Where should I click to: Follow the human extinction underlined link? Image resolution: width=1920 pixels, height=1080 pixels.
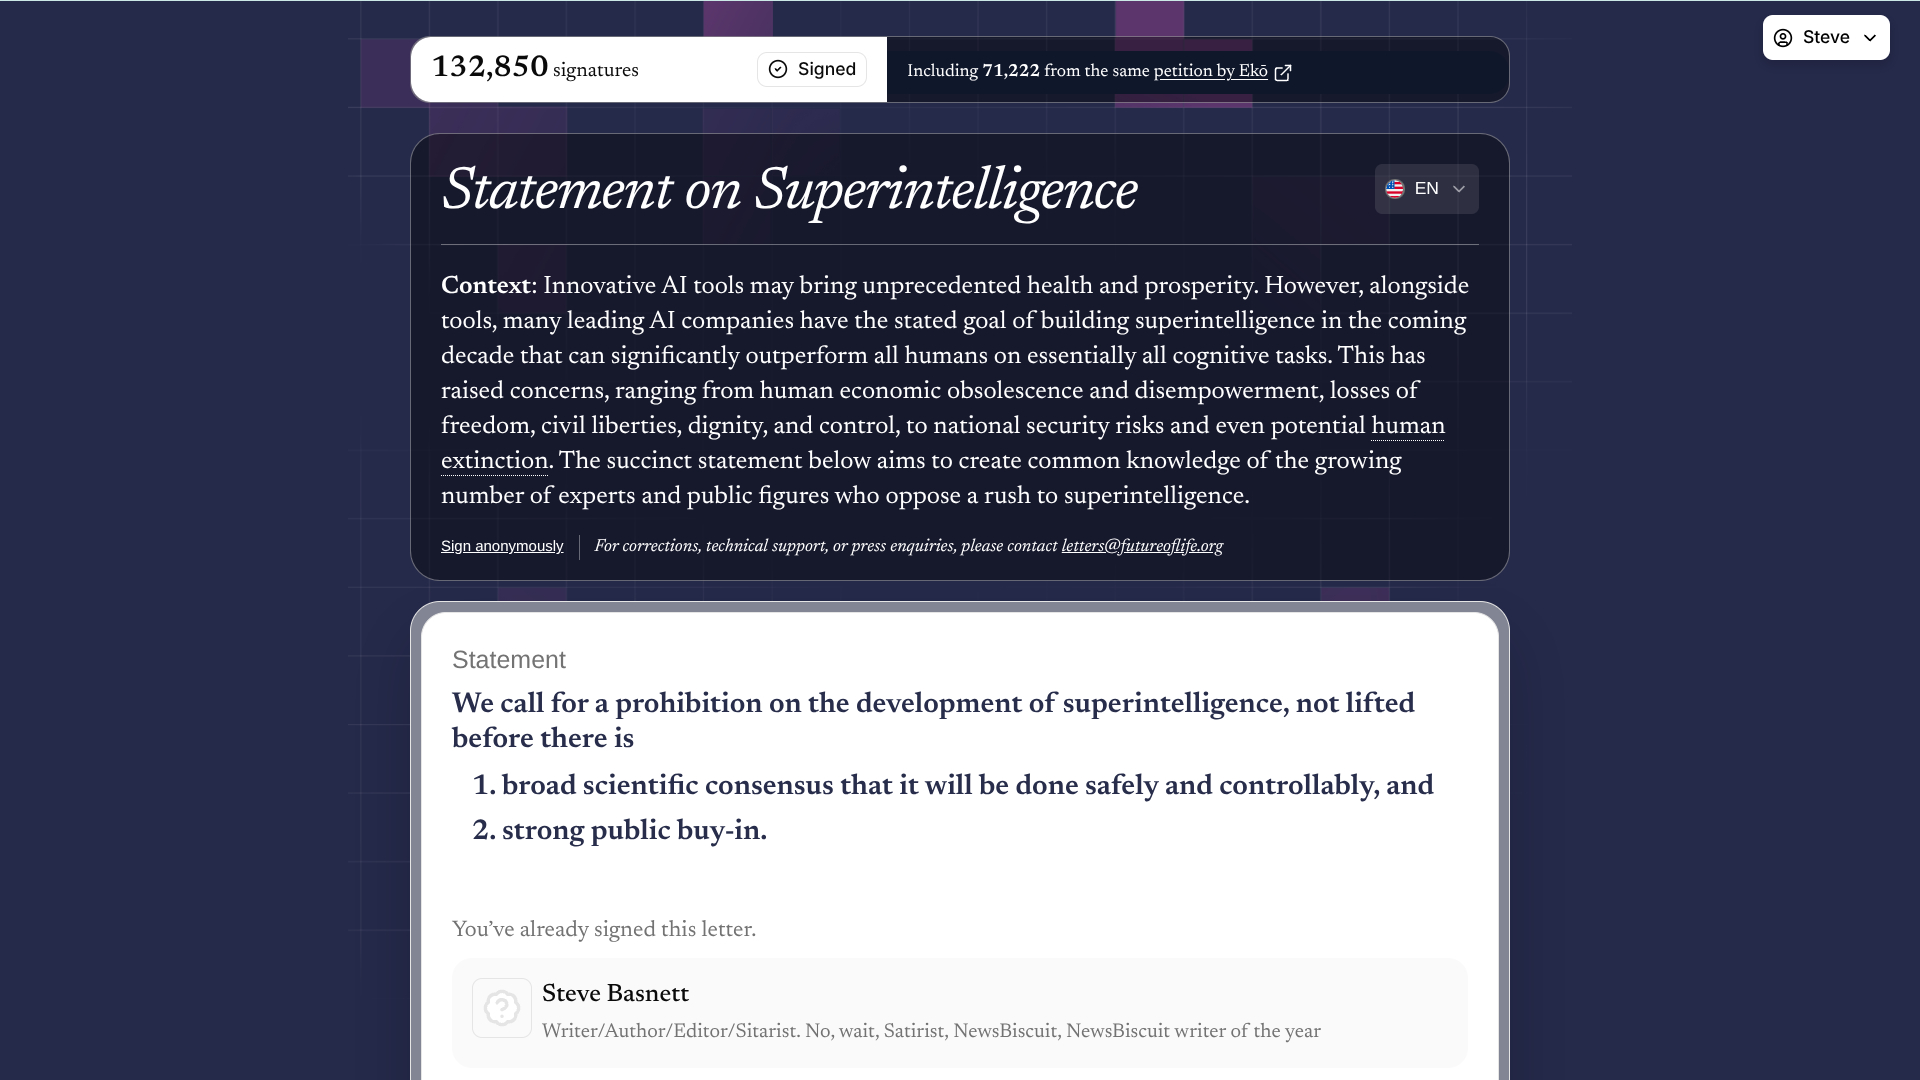pyautogui.click(x=1407, y=426)
